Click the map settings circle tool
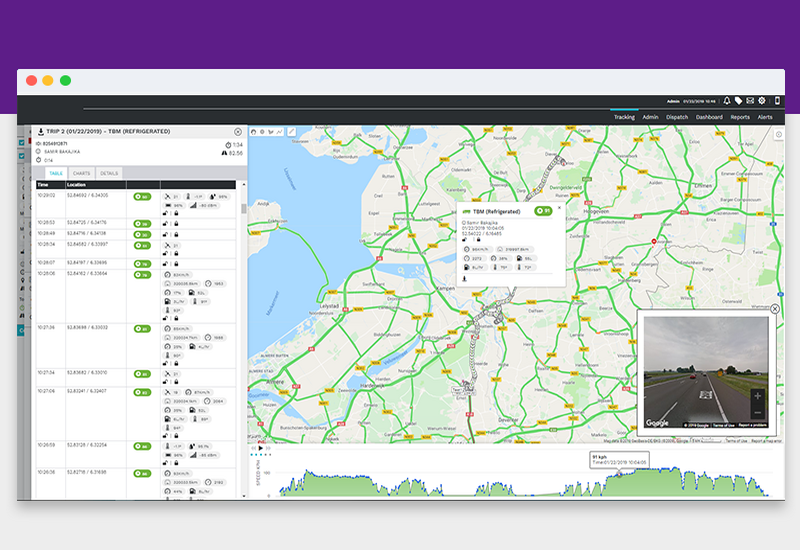The width and height of the screenshot is (800, 550). [x=262, y=132]
